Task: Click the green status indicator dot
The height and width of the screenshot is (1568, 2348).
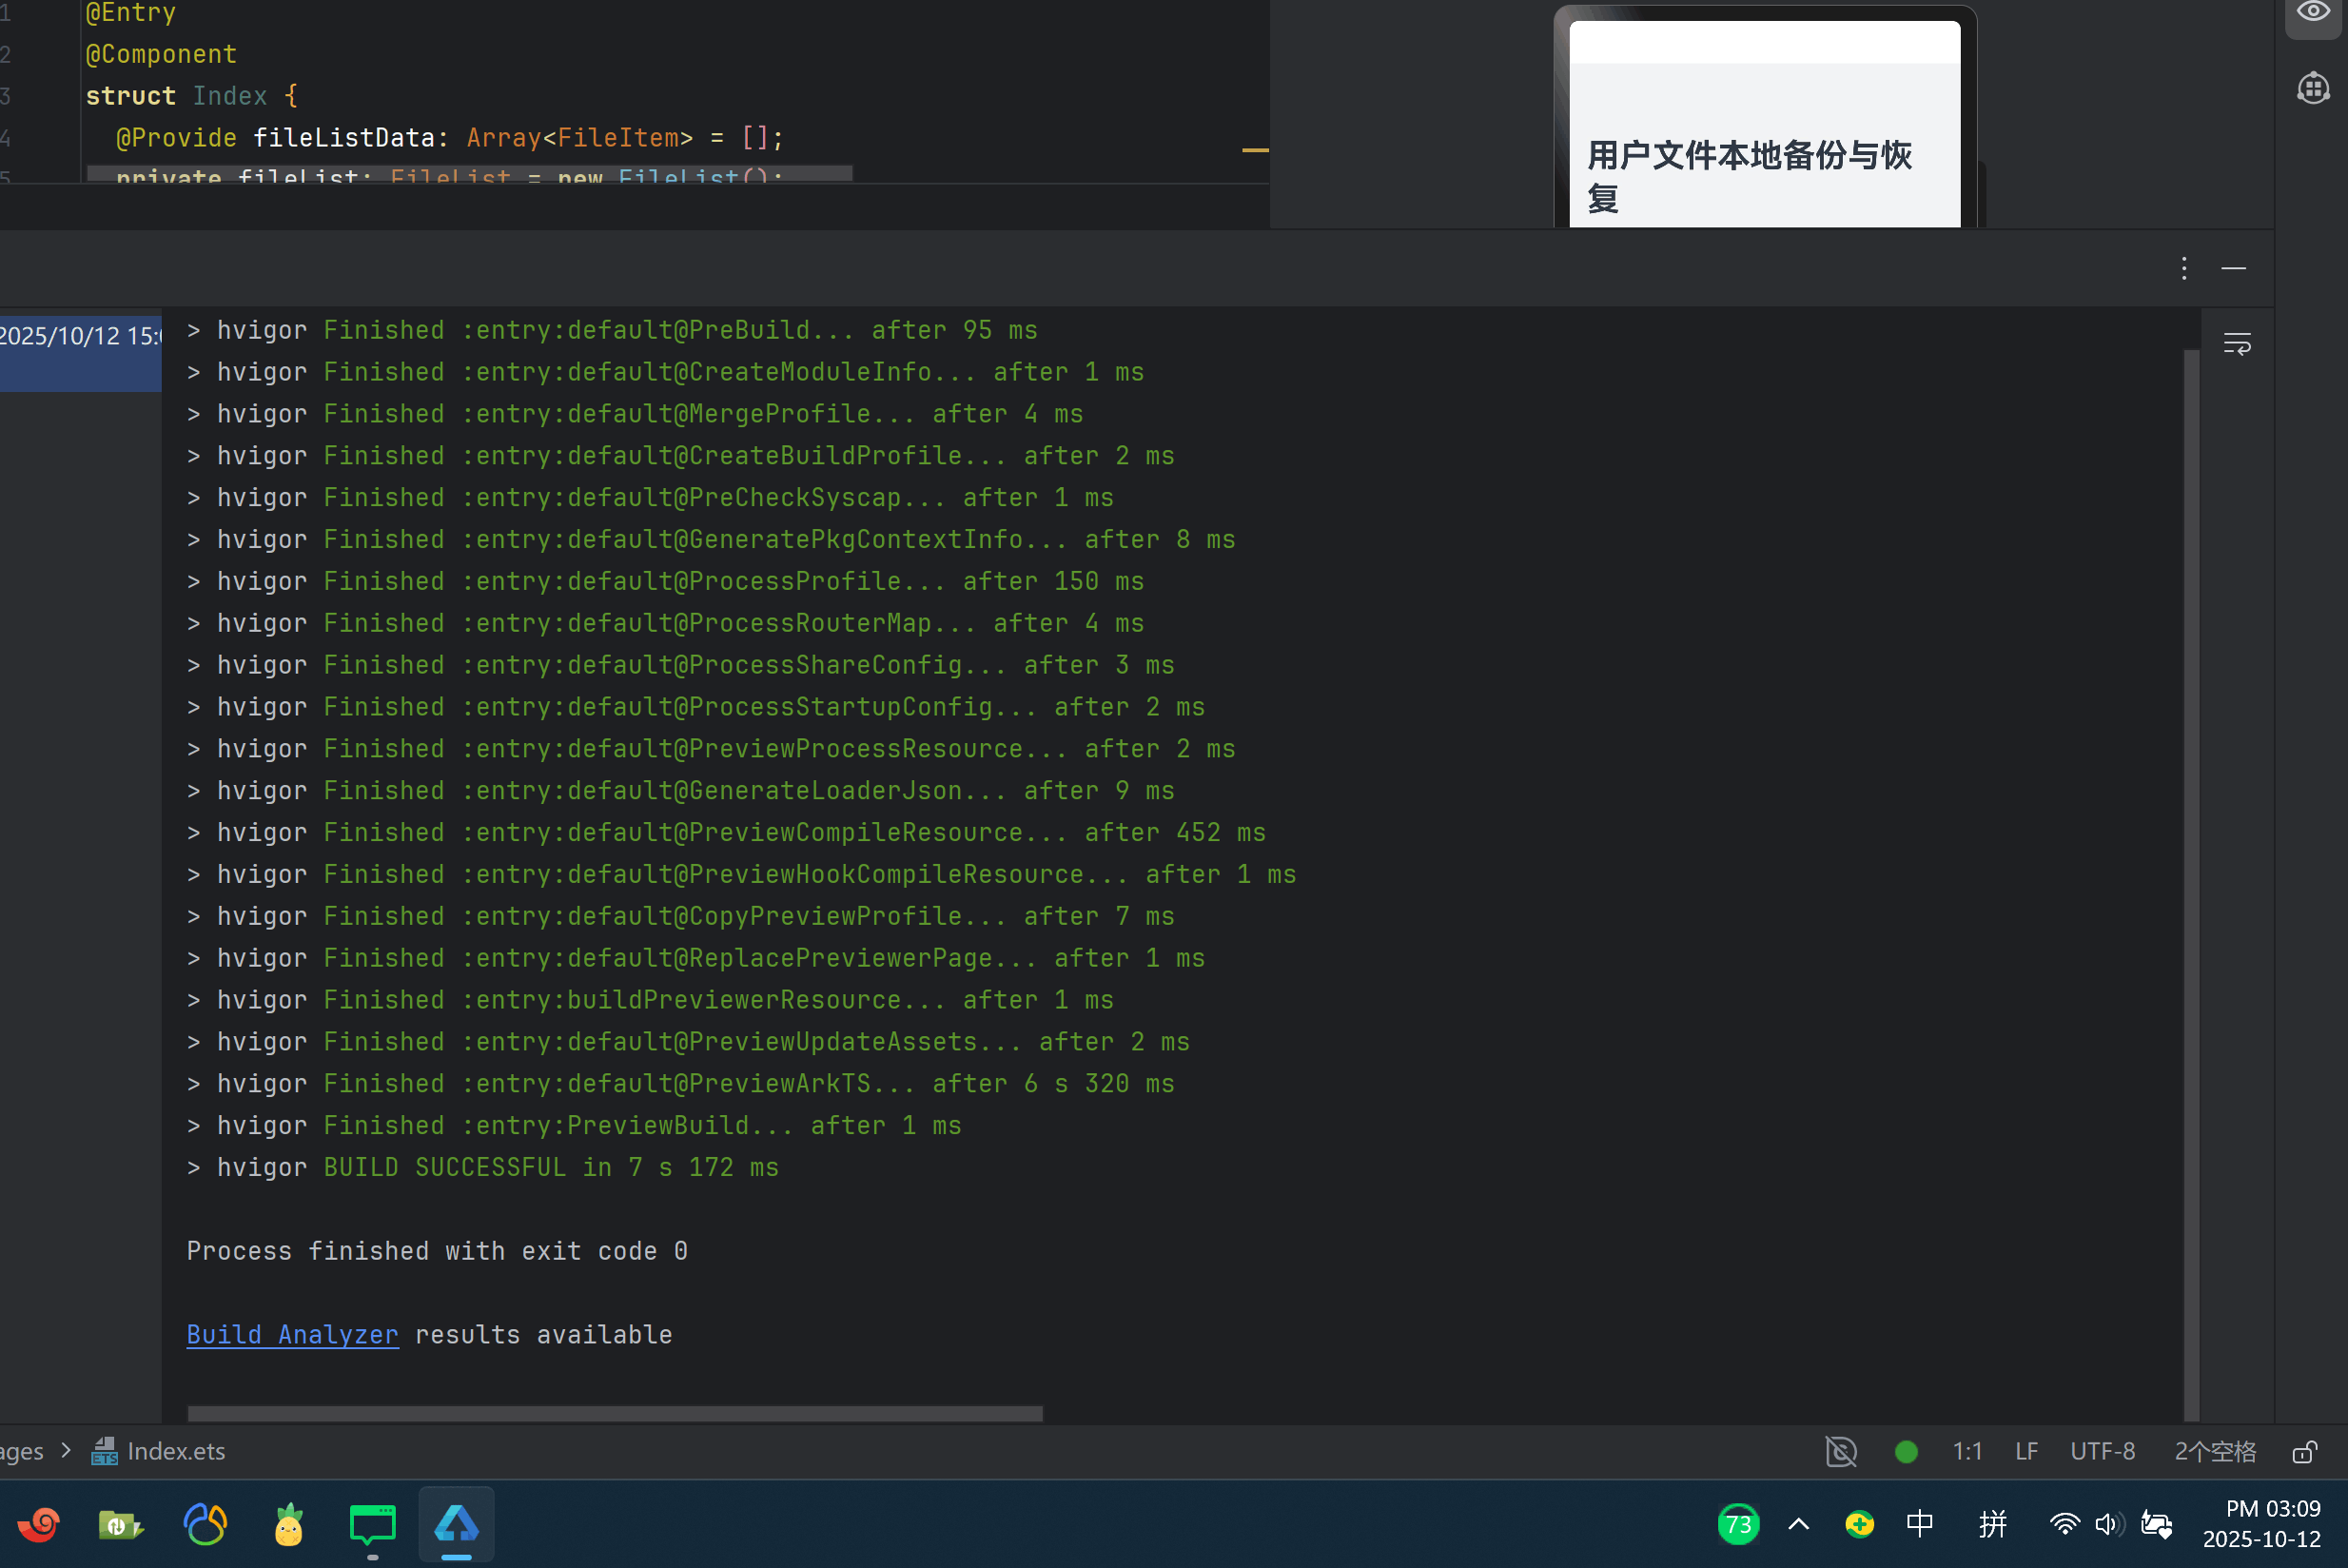Action: 1906,1452
